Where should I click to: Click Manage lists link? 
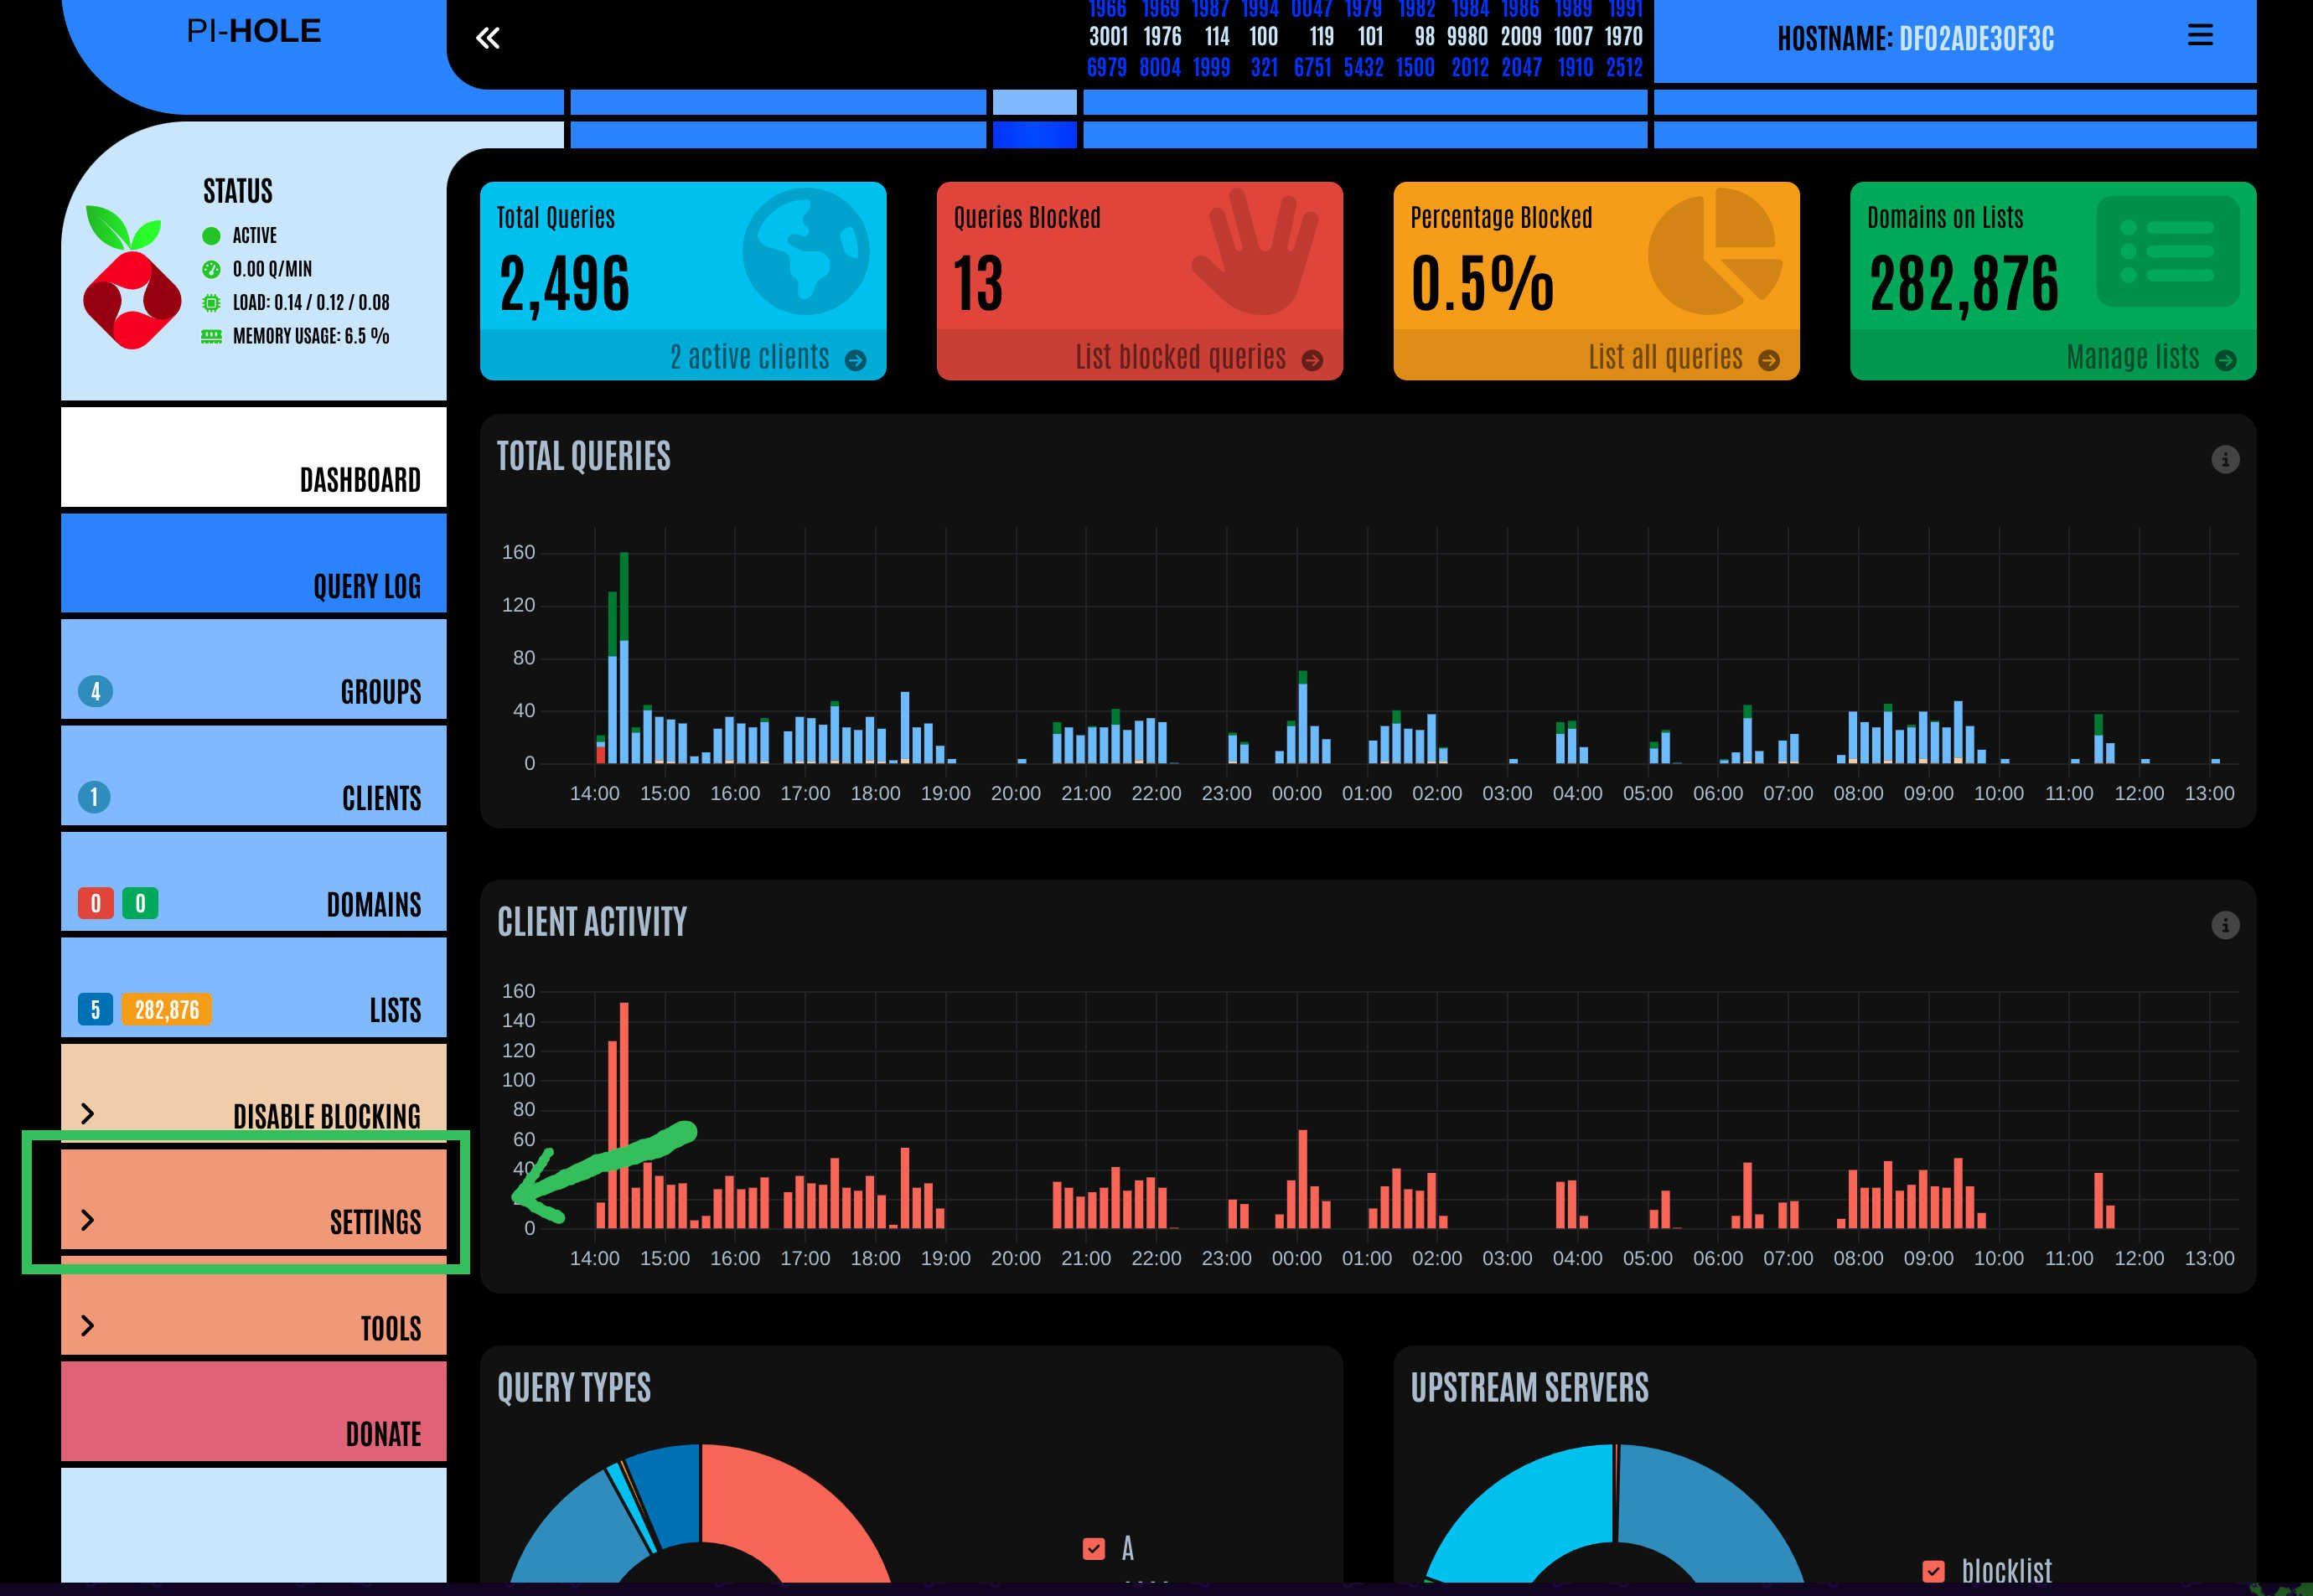(x=2133, y=358)
